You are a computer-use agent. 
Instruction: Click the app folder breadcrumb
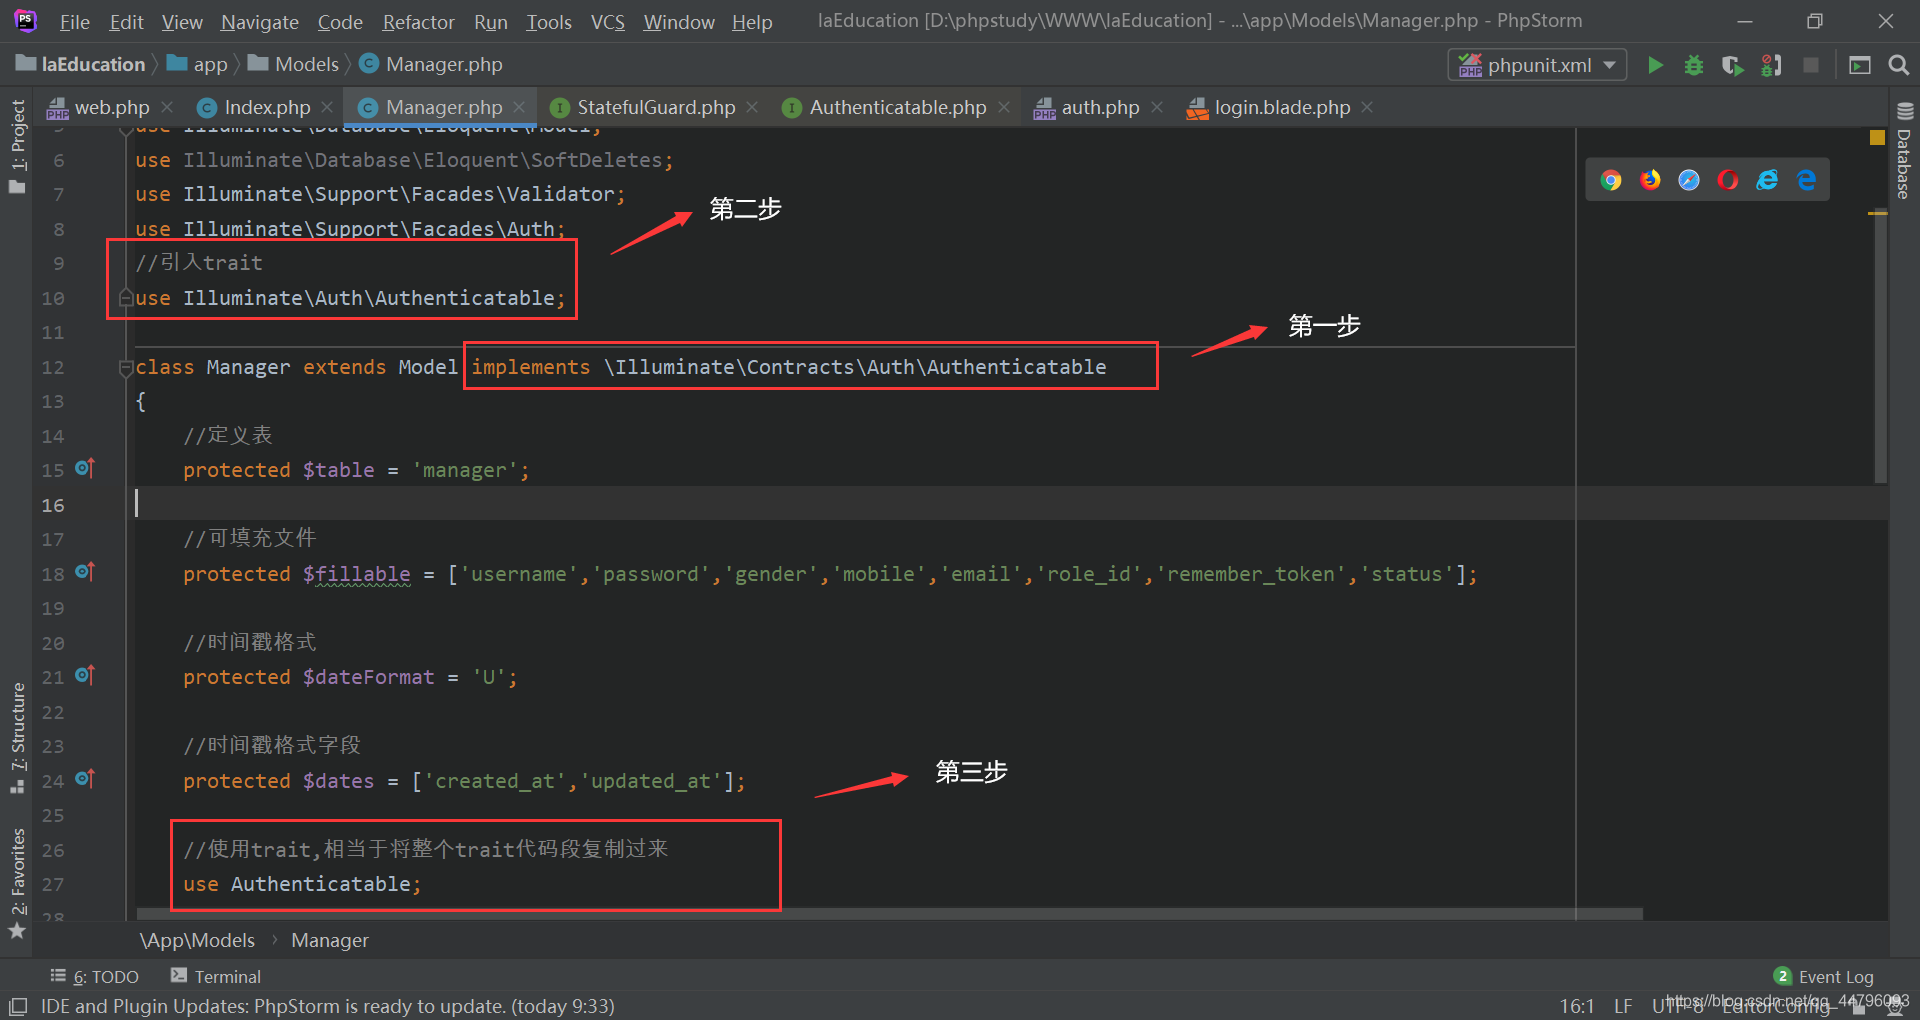[198, 64]
